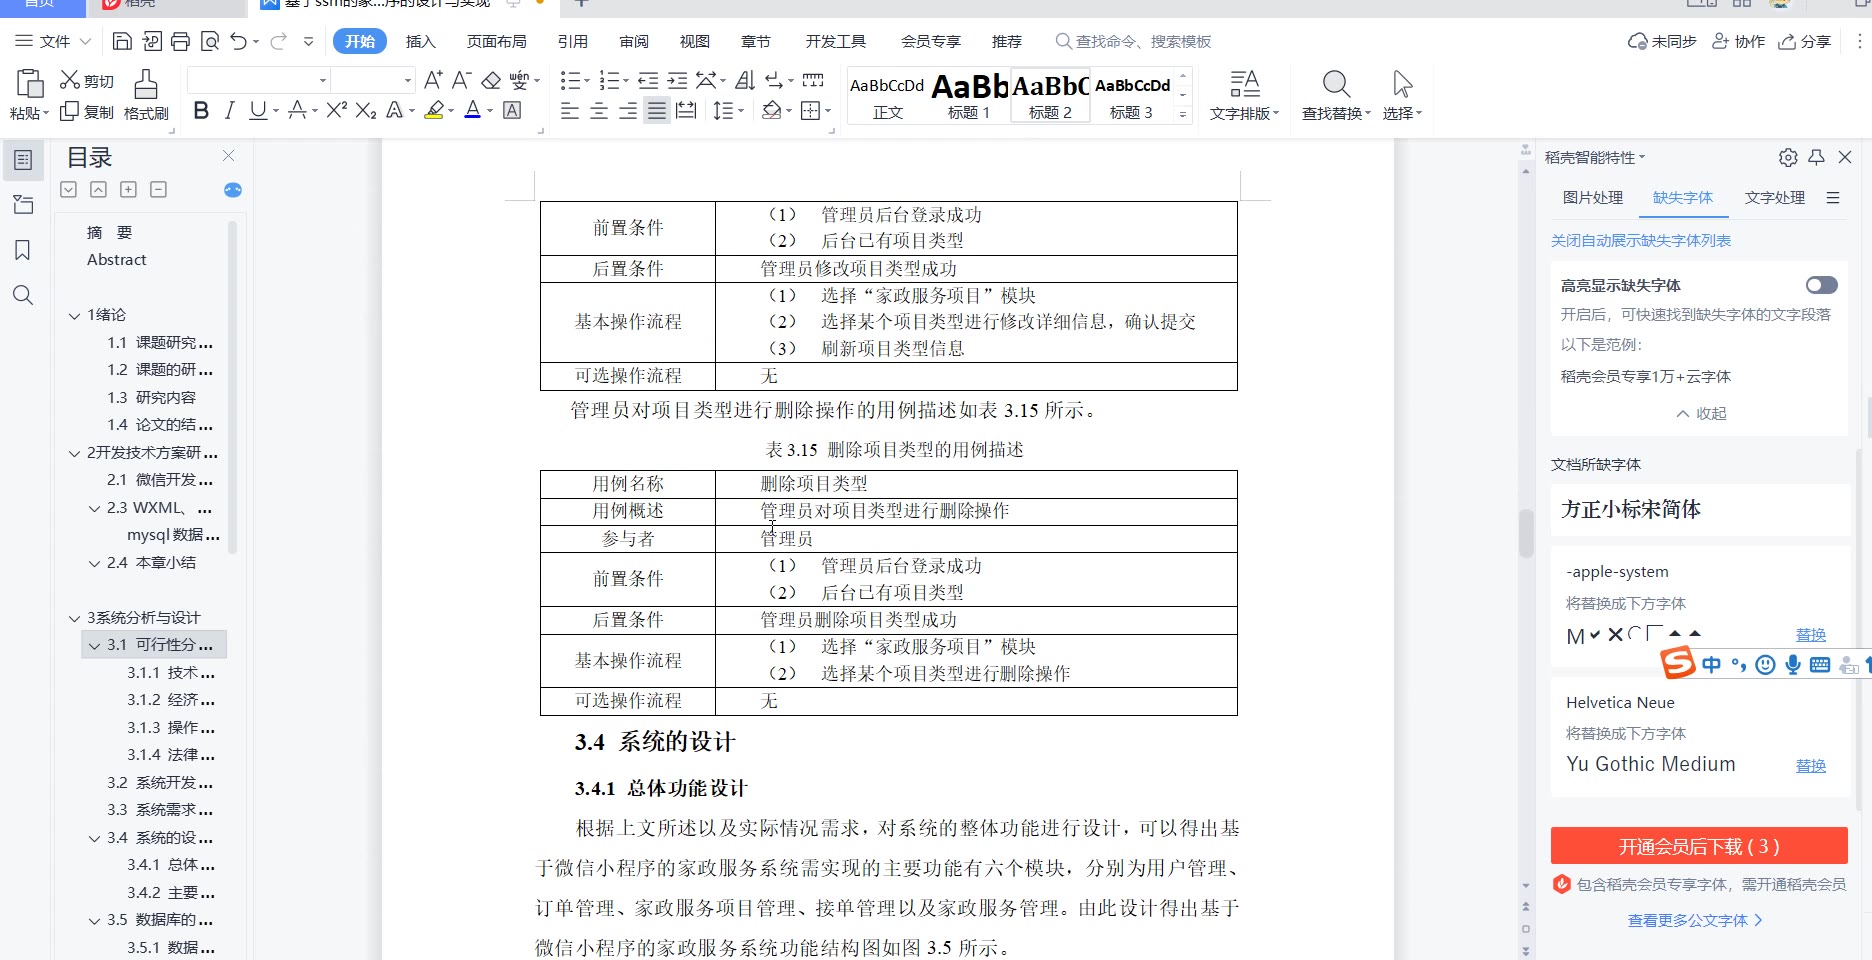Viewport: 1872px width, 960px height.
Task: Click the center align icon
Action: pos(599,111)
